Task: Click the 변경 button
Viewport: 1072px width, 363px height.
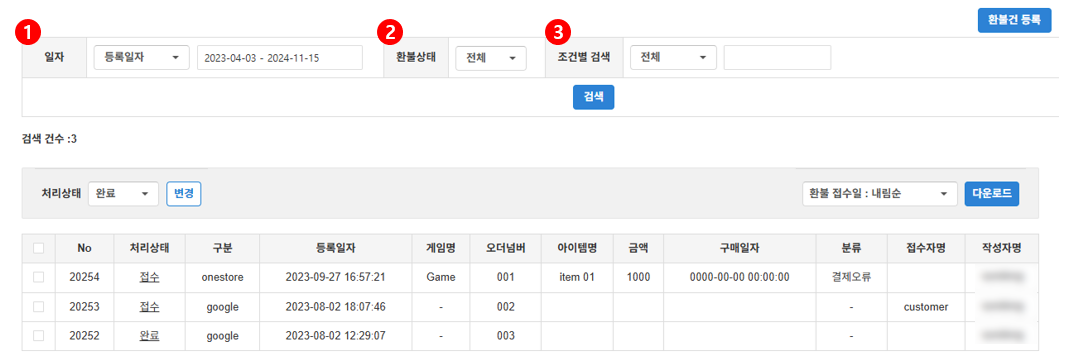Action: point(184,193)
